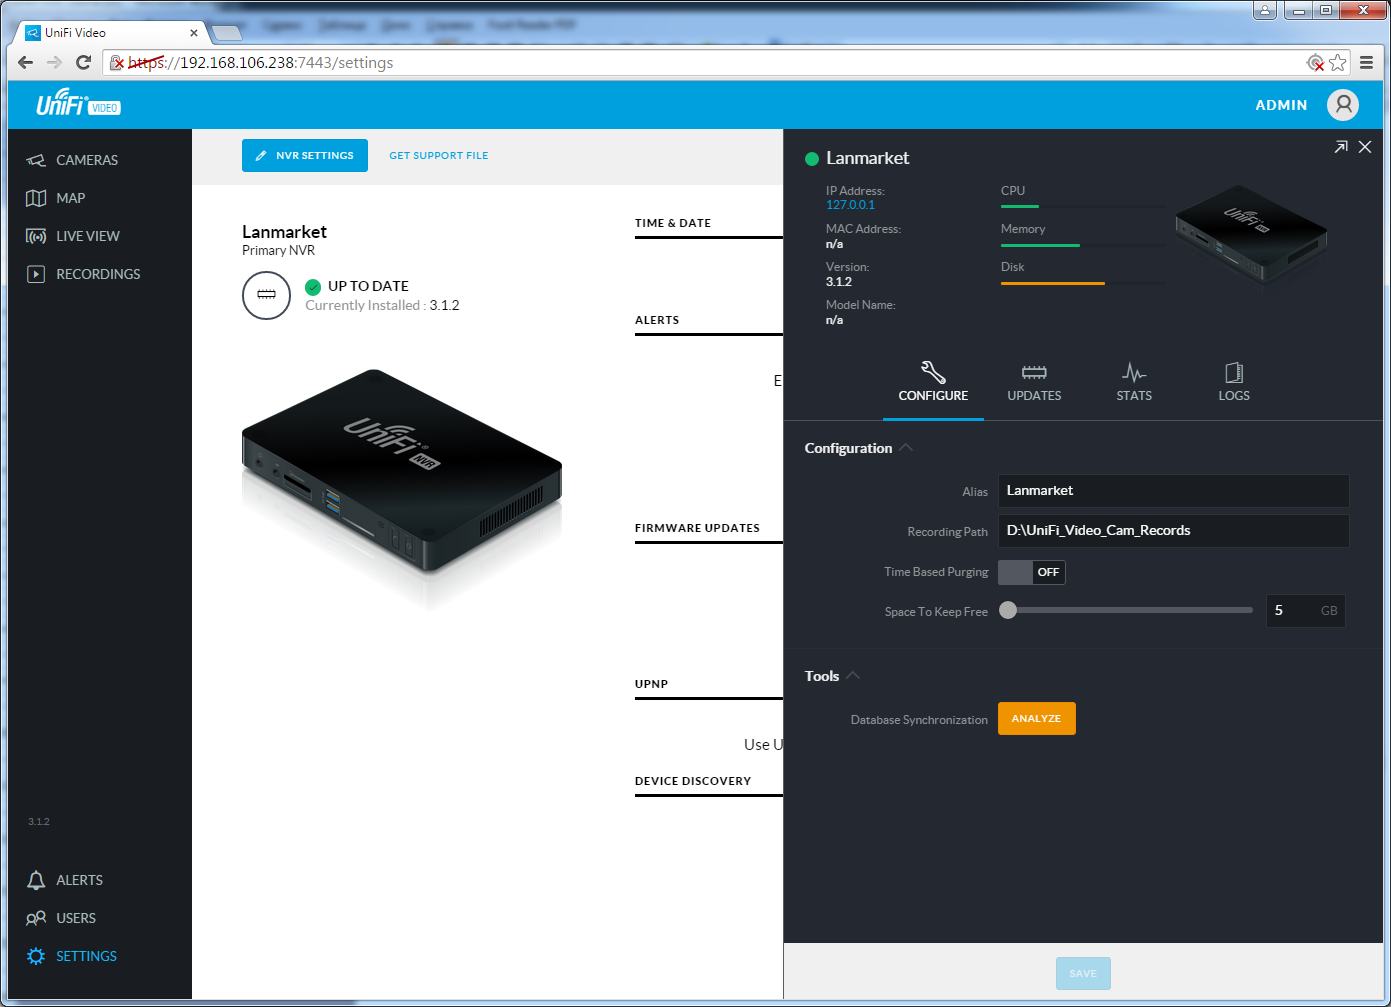This screenshot has height=1007, width=1391.
Task: Click the Analyze database button
Action: point(1036,719)
